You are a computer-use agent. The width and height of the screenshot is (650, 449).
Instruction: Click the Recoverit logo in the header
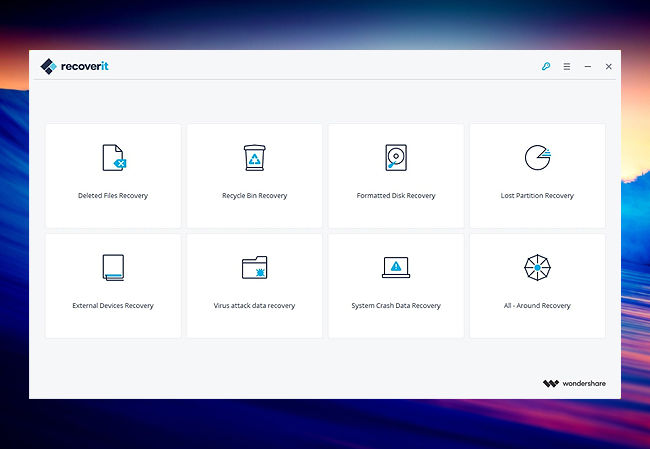(75, 66)
